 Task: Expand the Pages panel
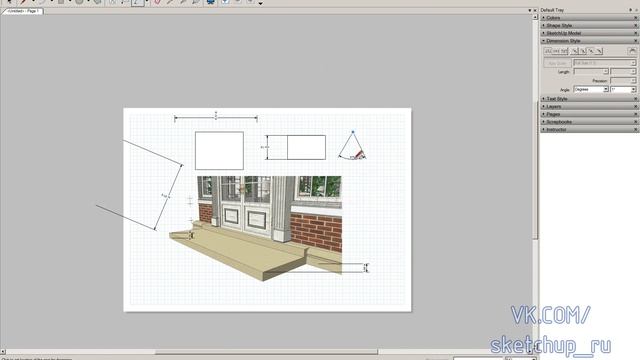click(589, 114)
